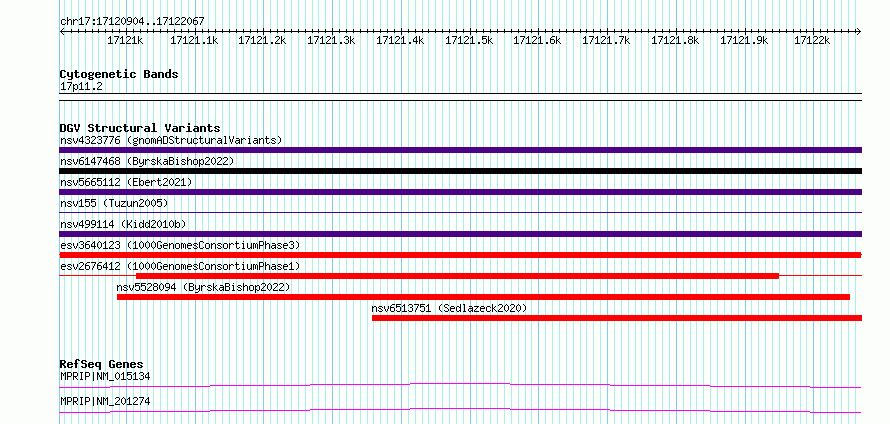890x424 pixels.
Task: Click the purple bar under nsv499114
Action: coord(460,234)
